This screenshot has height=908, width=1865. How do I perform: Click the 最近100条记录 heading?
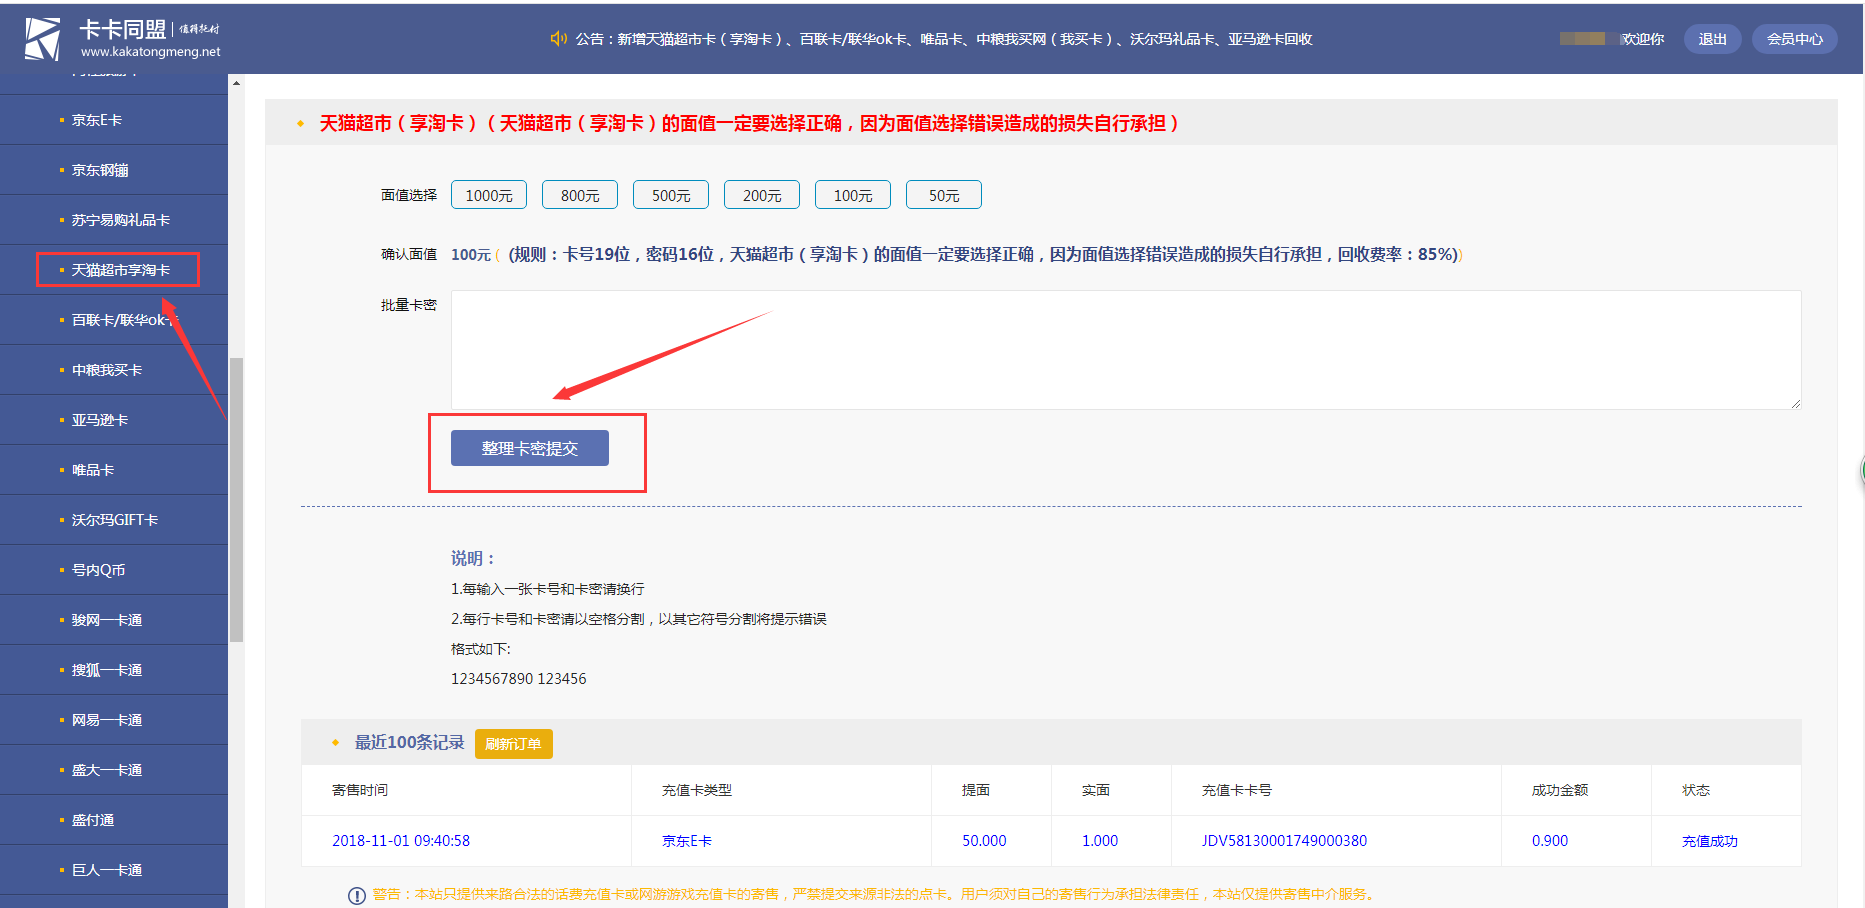coord(410,742)
